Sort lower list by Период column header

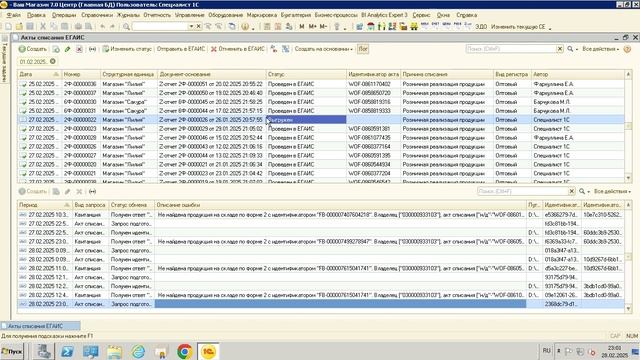pos(44,205)
